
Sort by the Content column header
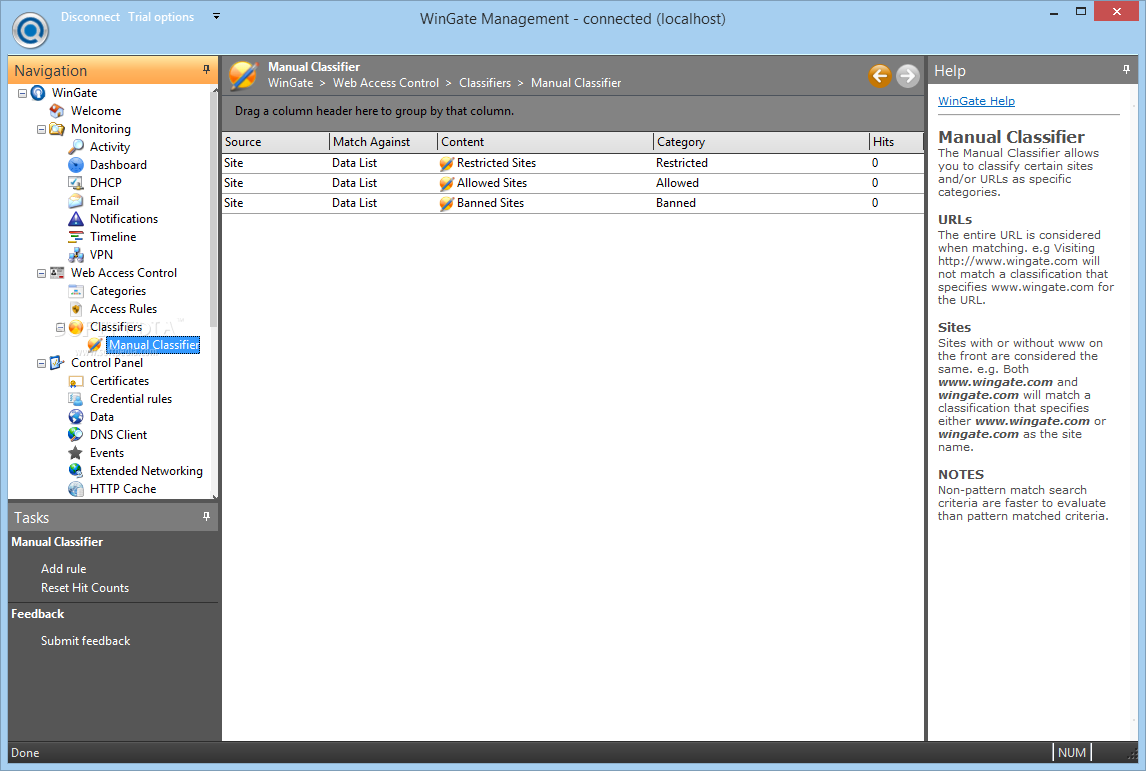(x=545, y=142)
